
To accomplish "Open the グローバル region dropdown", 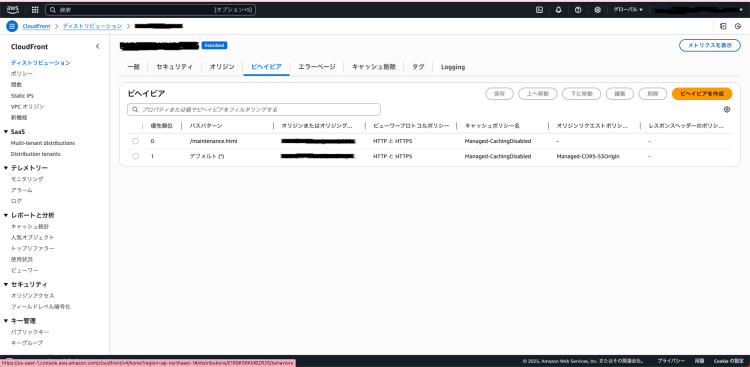I will click(628, 10).
